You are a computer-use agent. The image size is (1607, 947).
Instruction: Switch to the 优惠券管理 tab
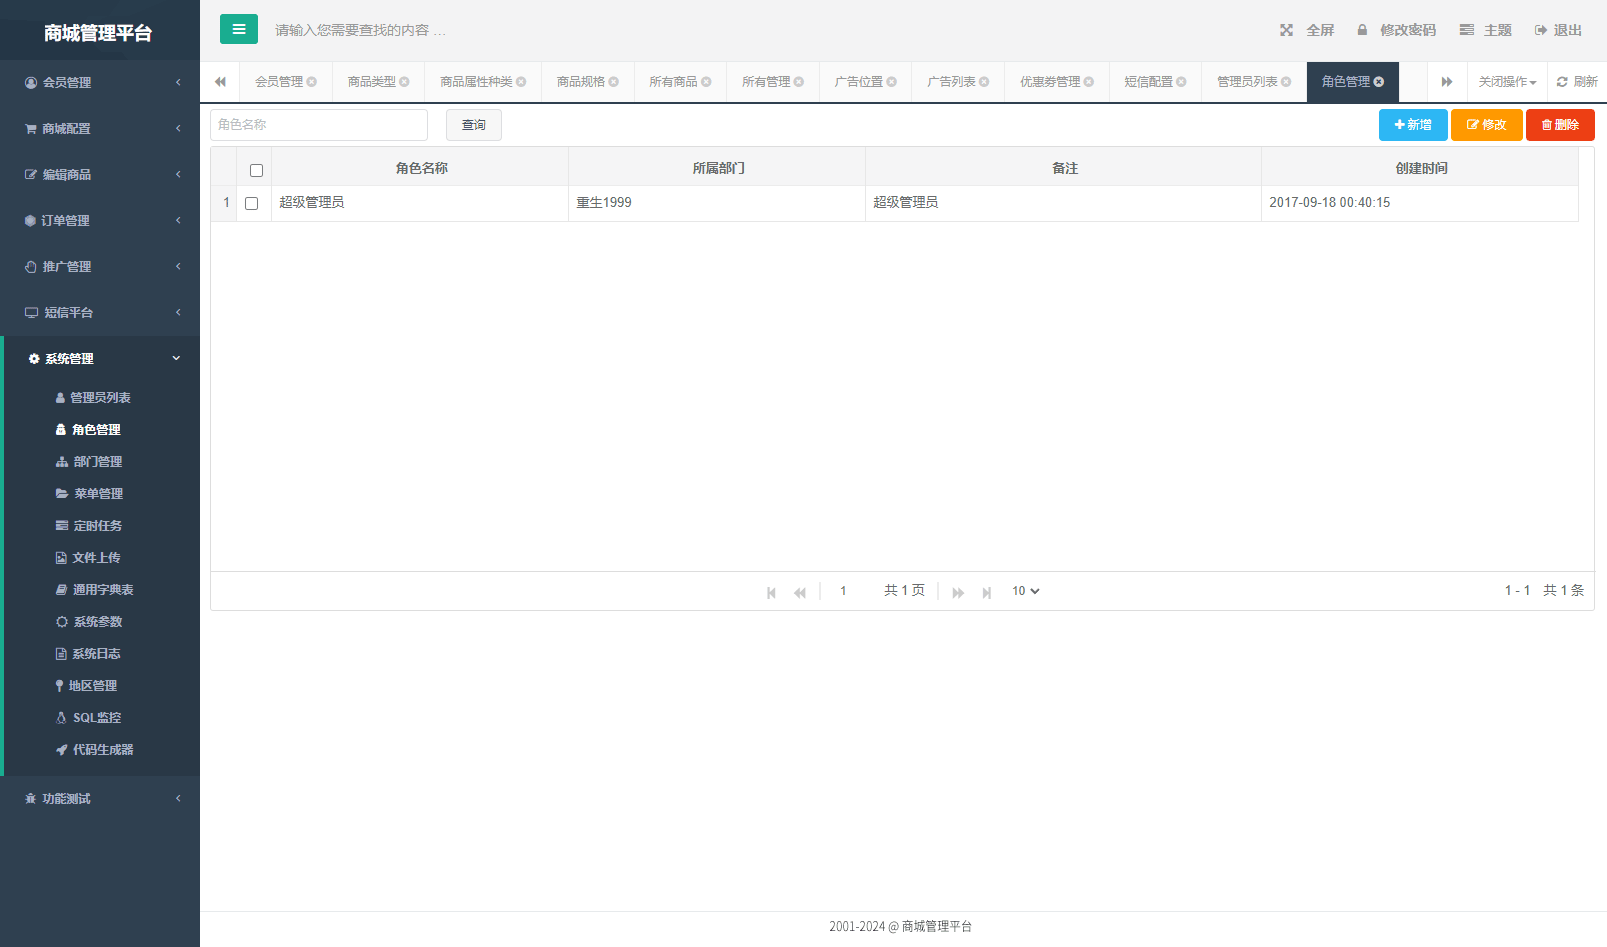point(1049,81)
